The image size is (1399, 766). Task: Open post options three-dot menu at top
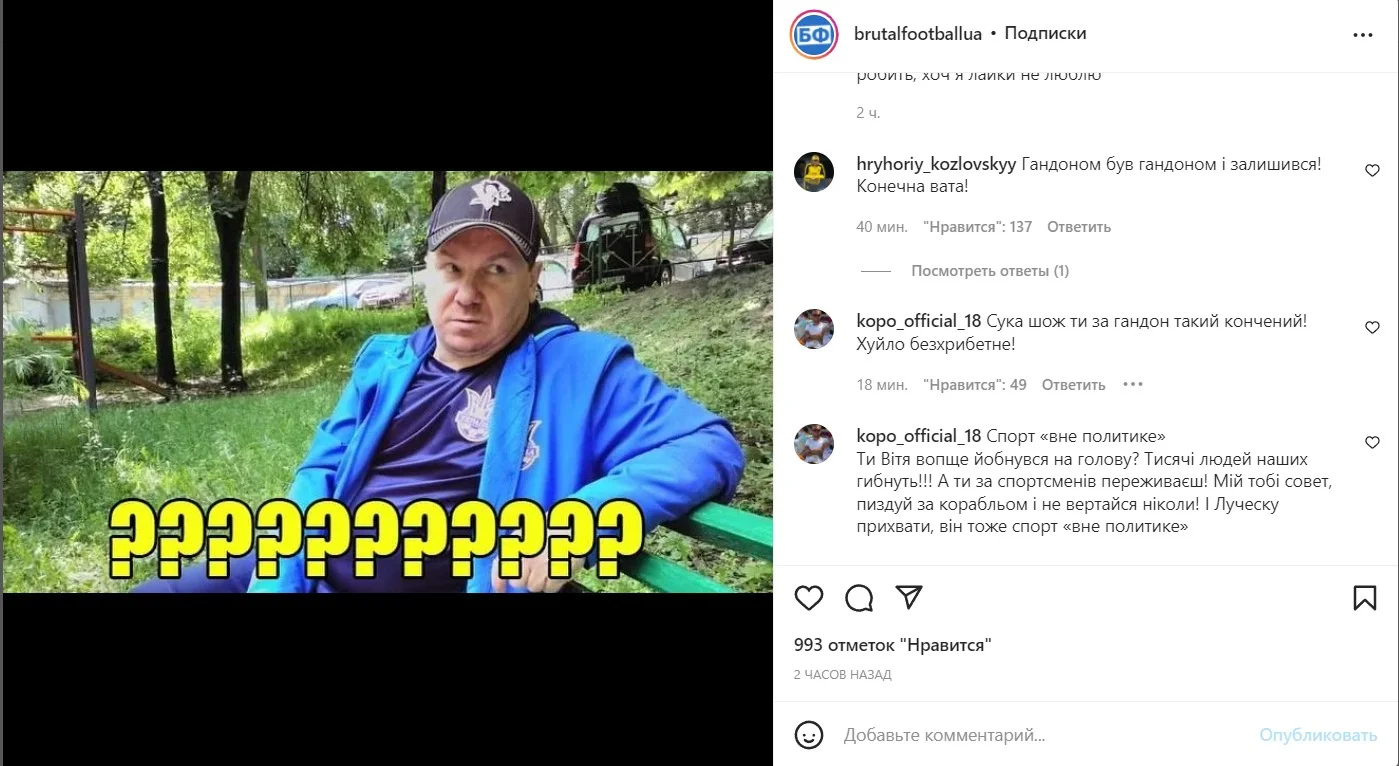(x=1363, y=35)
